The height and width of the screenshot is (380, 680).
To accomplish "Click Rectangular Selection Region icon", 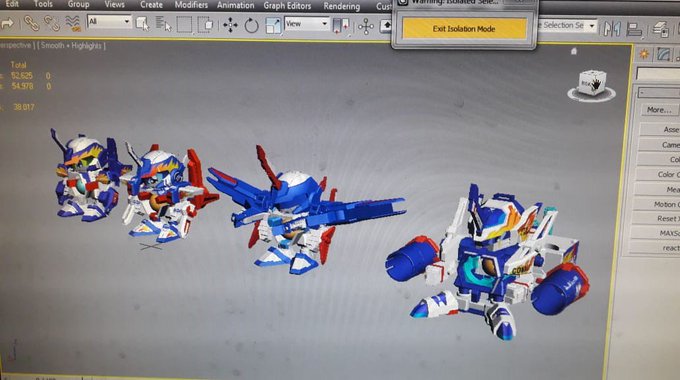I will click(184, 25).
